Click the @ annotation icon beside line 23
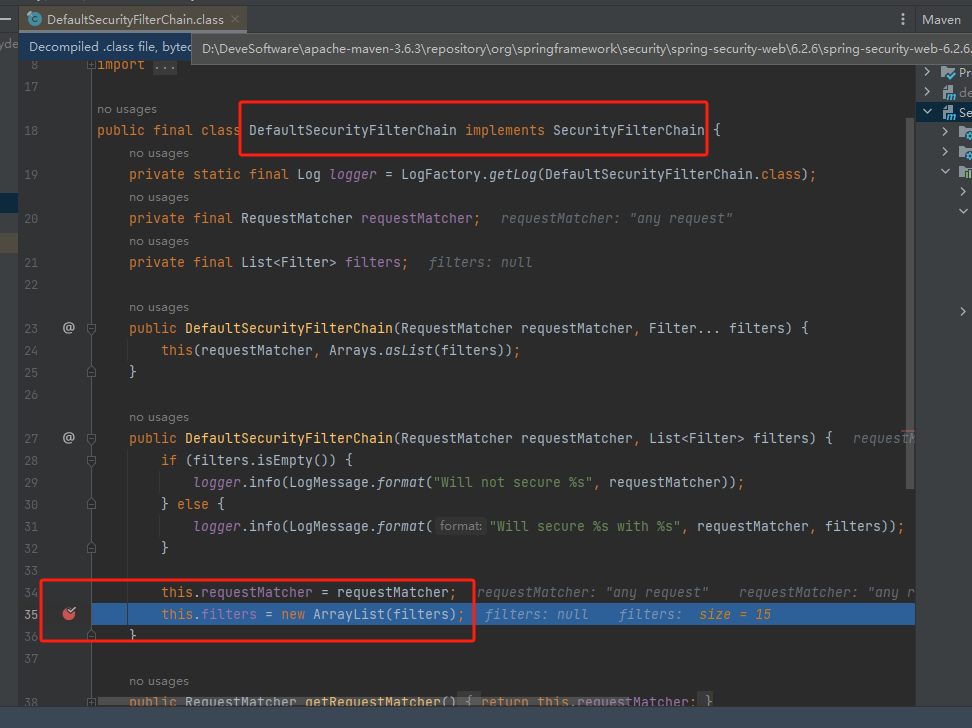 tap(68, 327)
